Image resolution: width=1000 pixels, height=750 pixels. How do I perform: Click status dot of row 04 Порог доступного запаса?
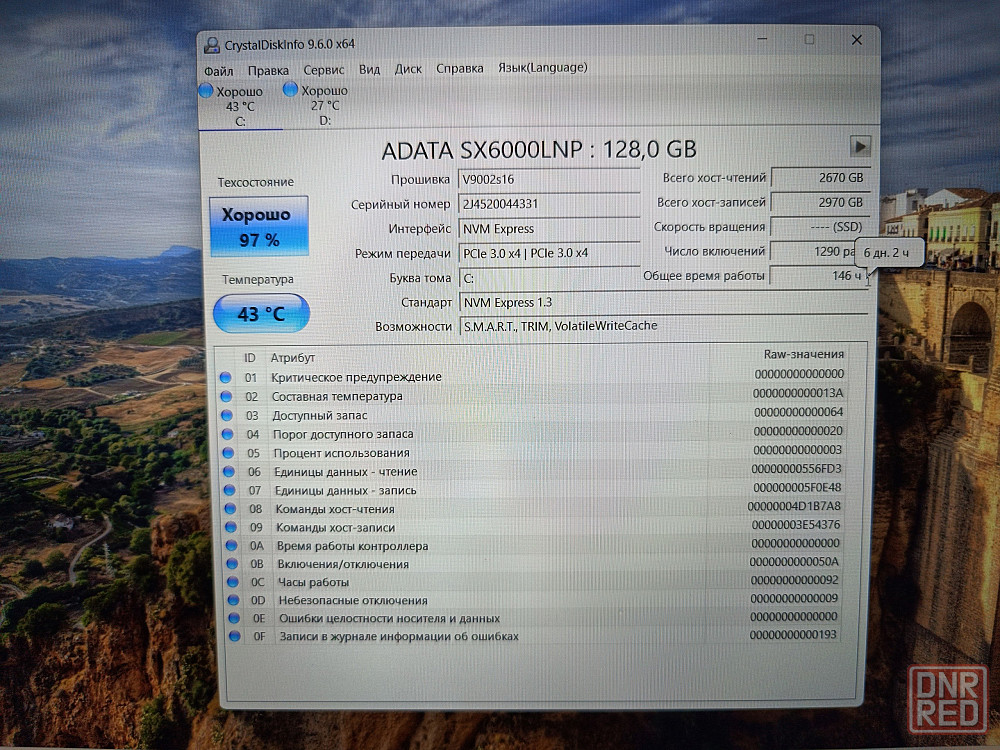[227, 434]
